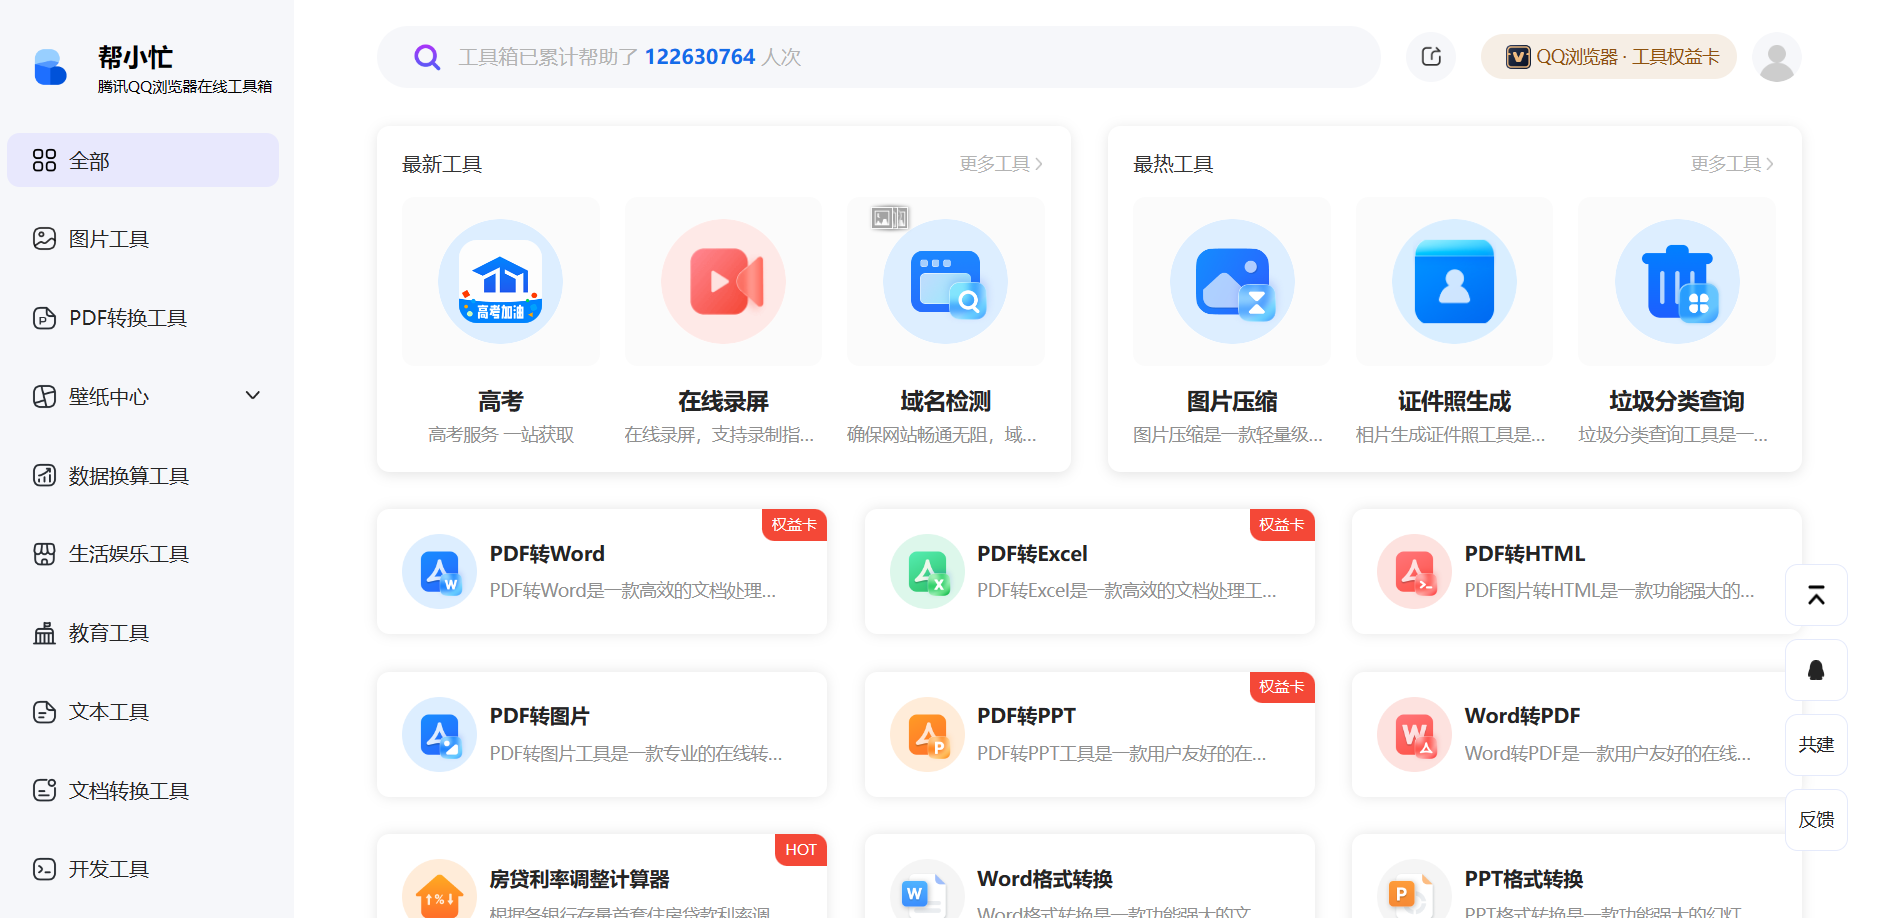The image size is (1880, 918).
Task: Open the Word转PDF title link
Action: click(1522, 716)
